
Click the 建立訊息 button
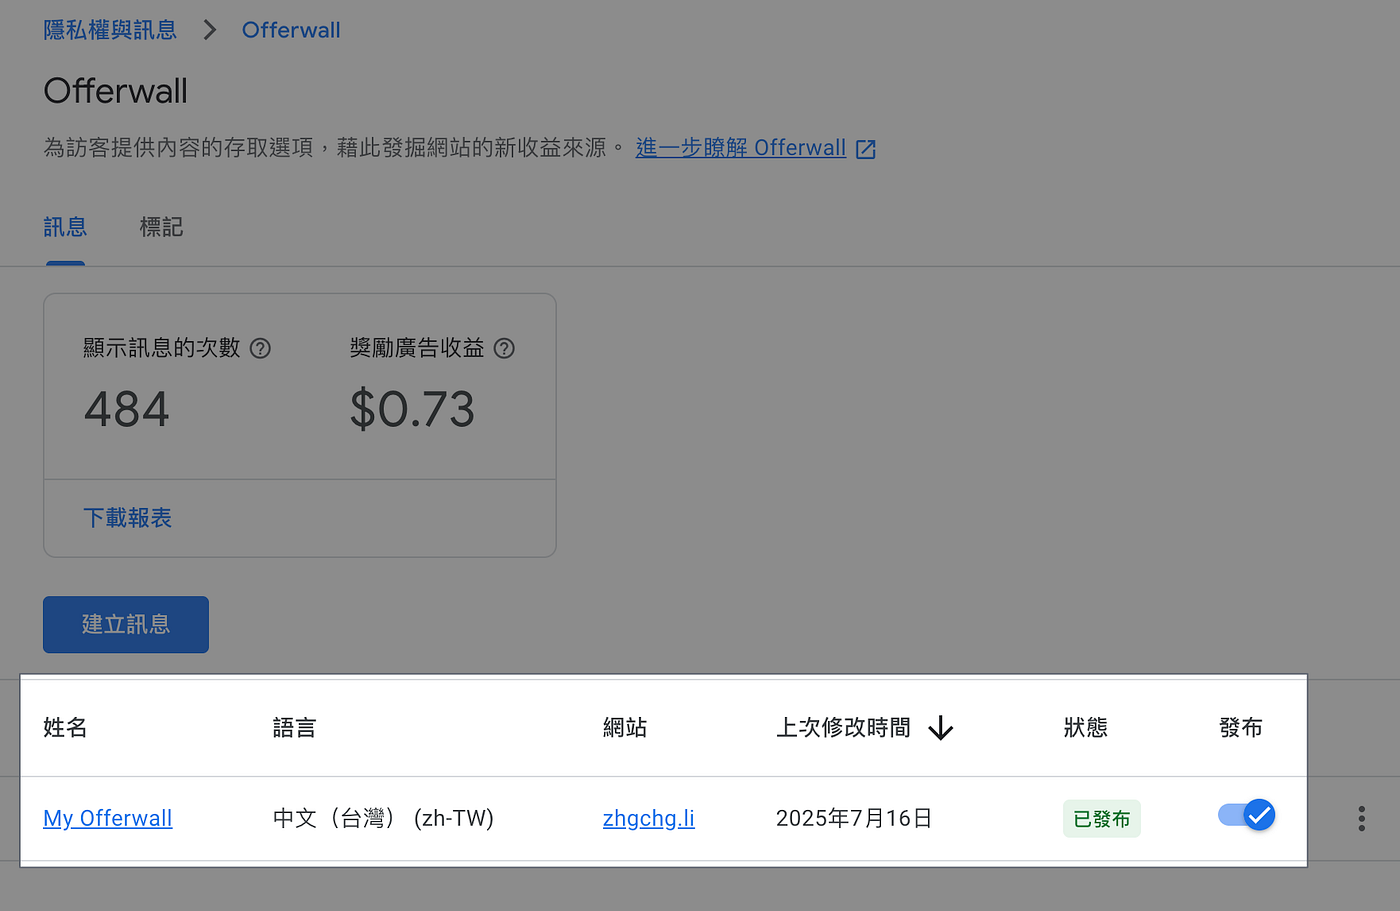point(126,624)
